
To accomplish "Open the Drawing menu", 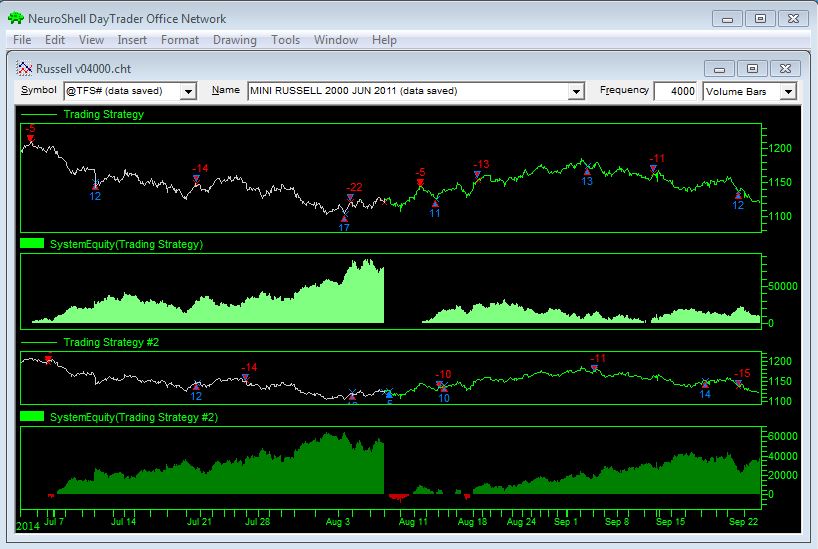I will point(235,40).
